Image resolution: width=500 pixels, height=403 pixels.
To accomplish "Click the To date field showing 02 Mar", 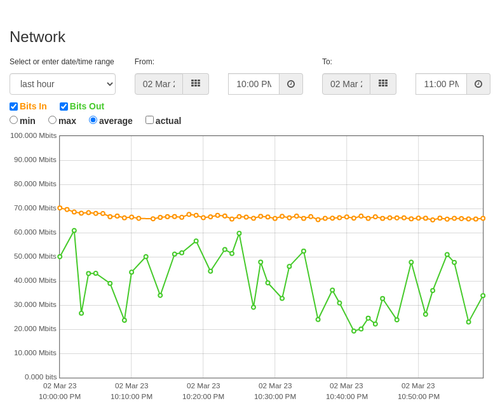I will click(x=346, y=84).
